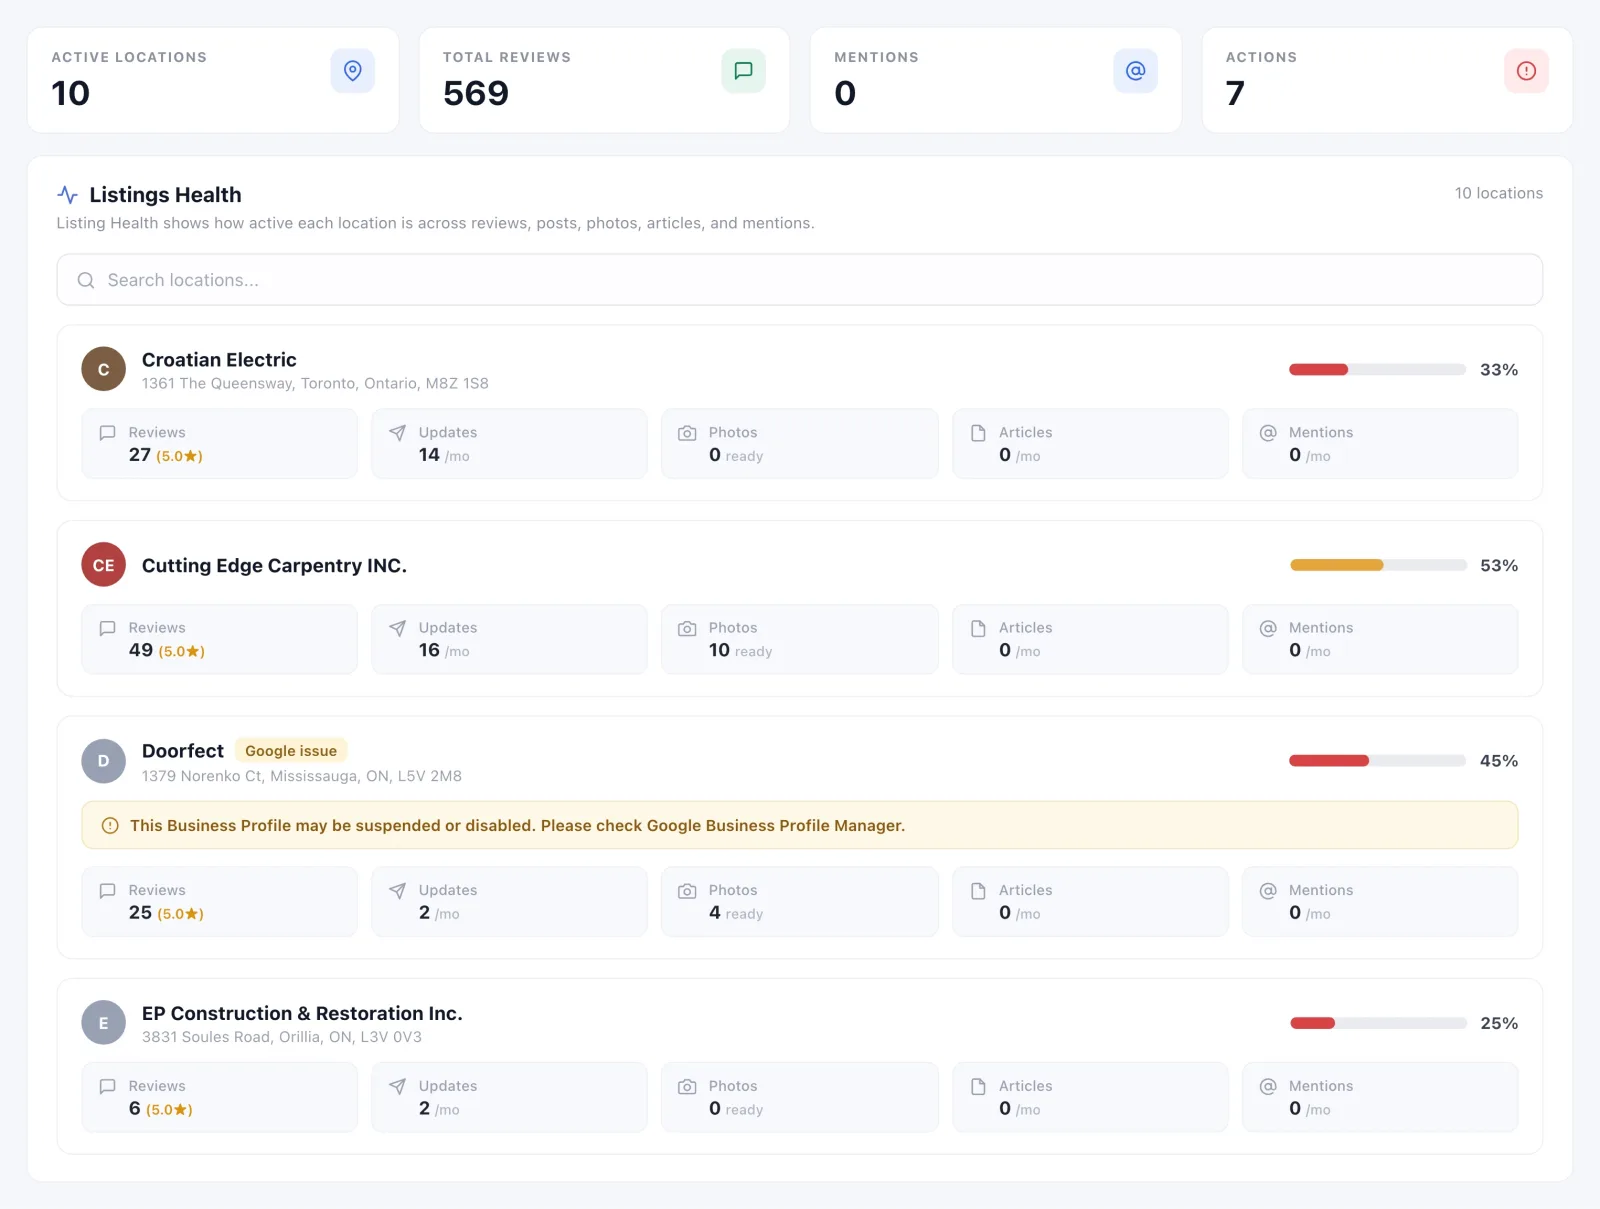The width and height of the screenshot is (1600, 1209).
Task: Click the Cutting Edge Carpentry CE avatar
Action: click(x=103, y=565)
